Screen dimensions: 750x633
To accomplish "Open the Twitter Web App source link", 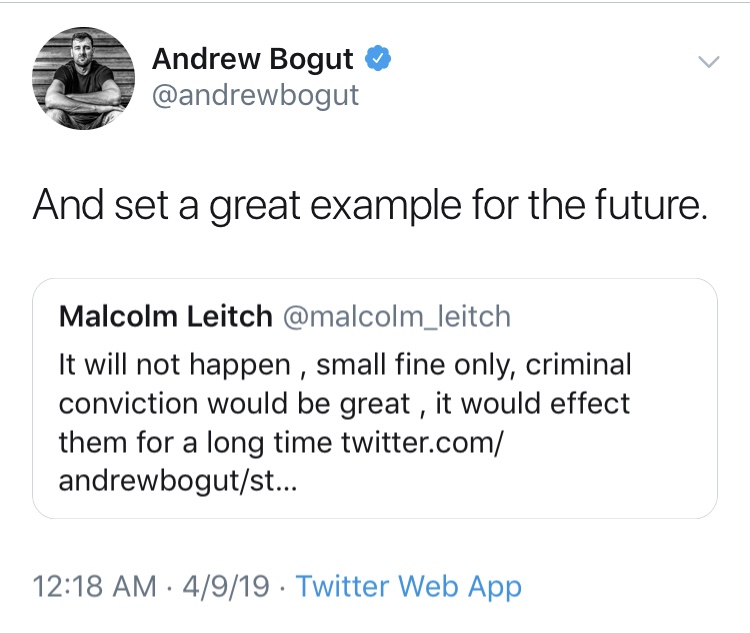I will (409, 586).
